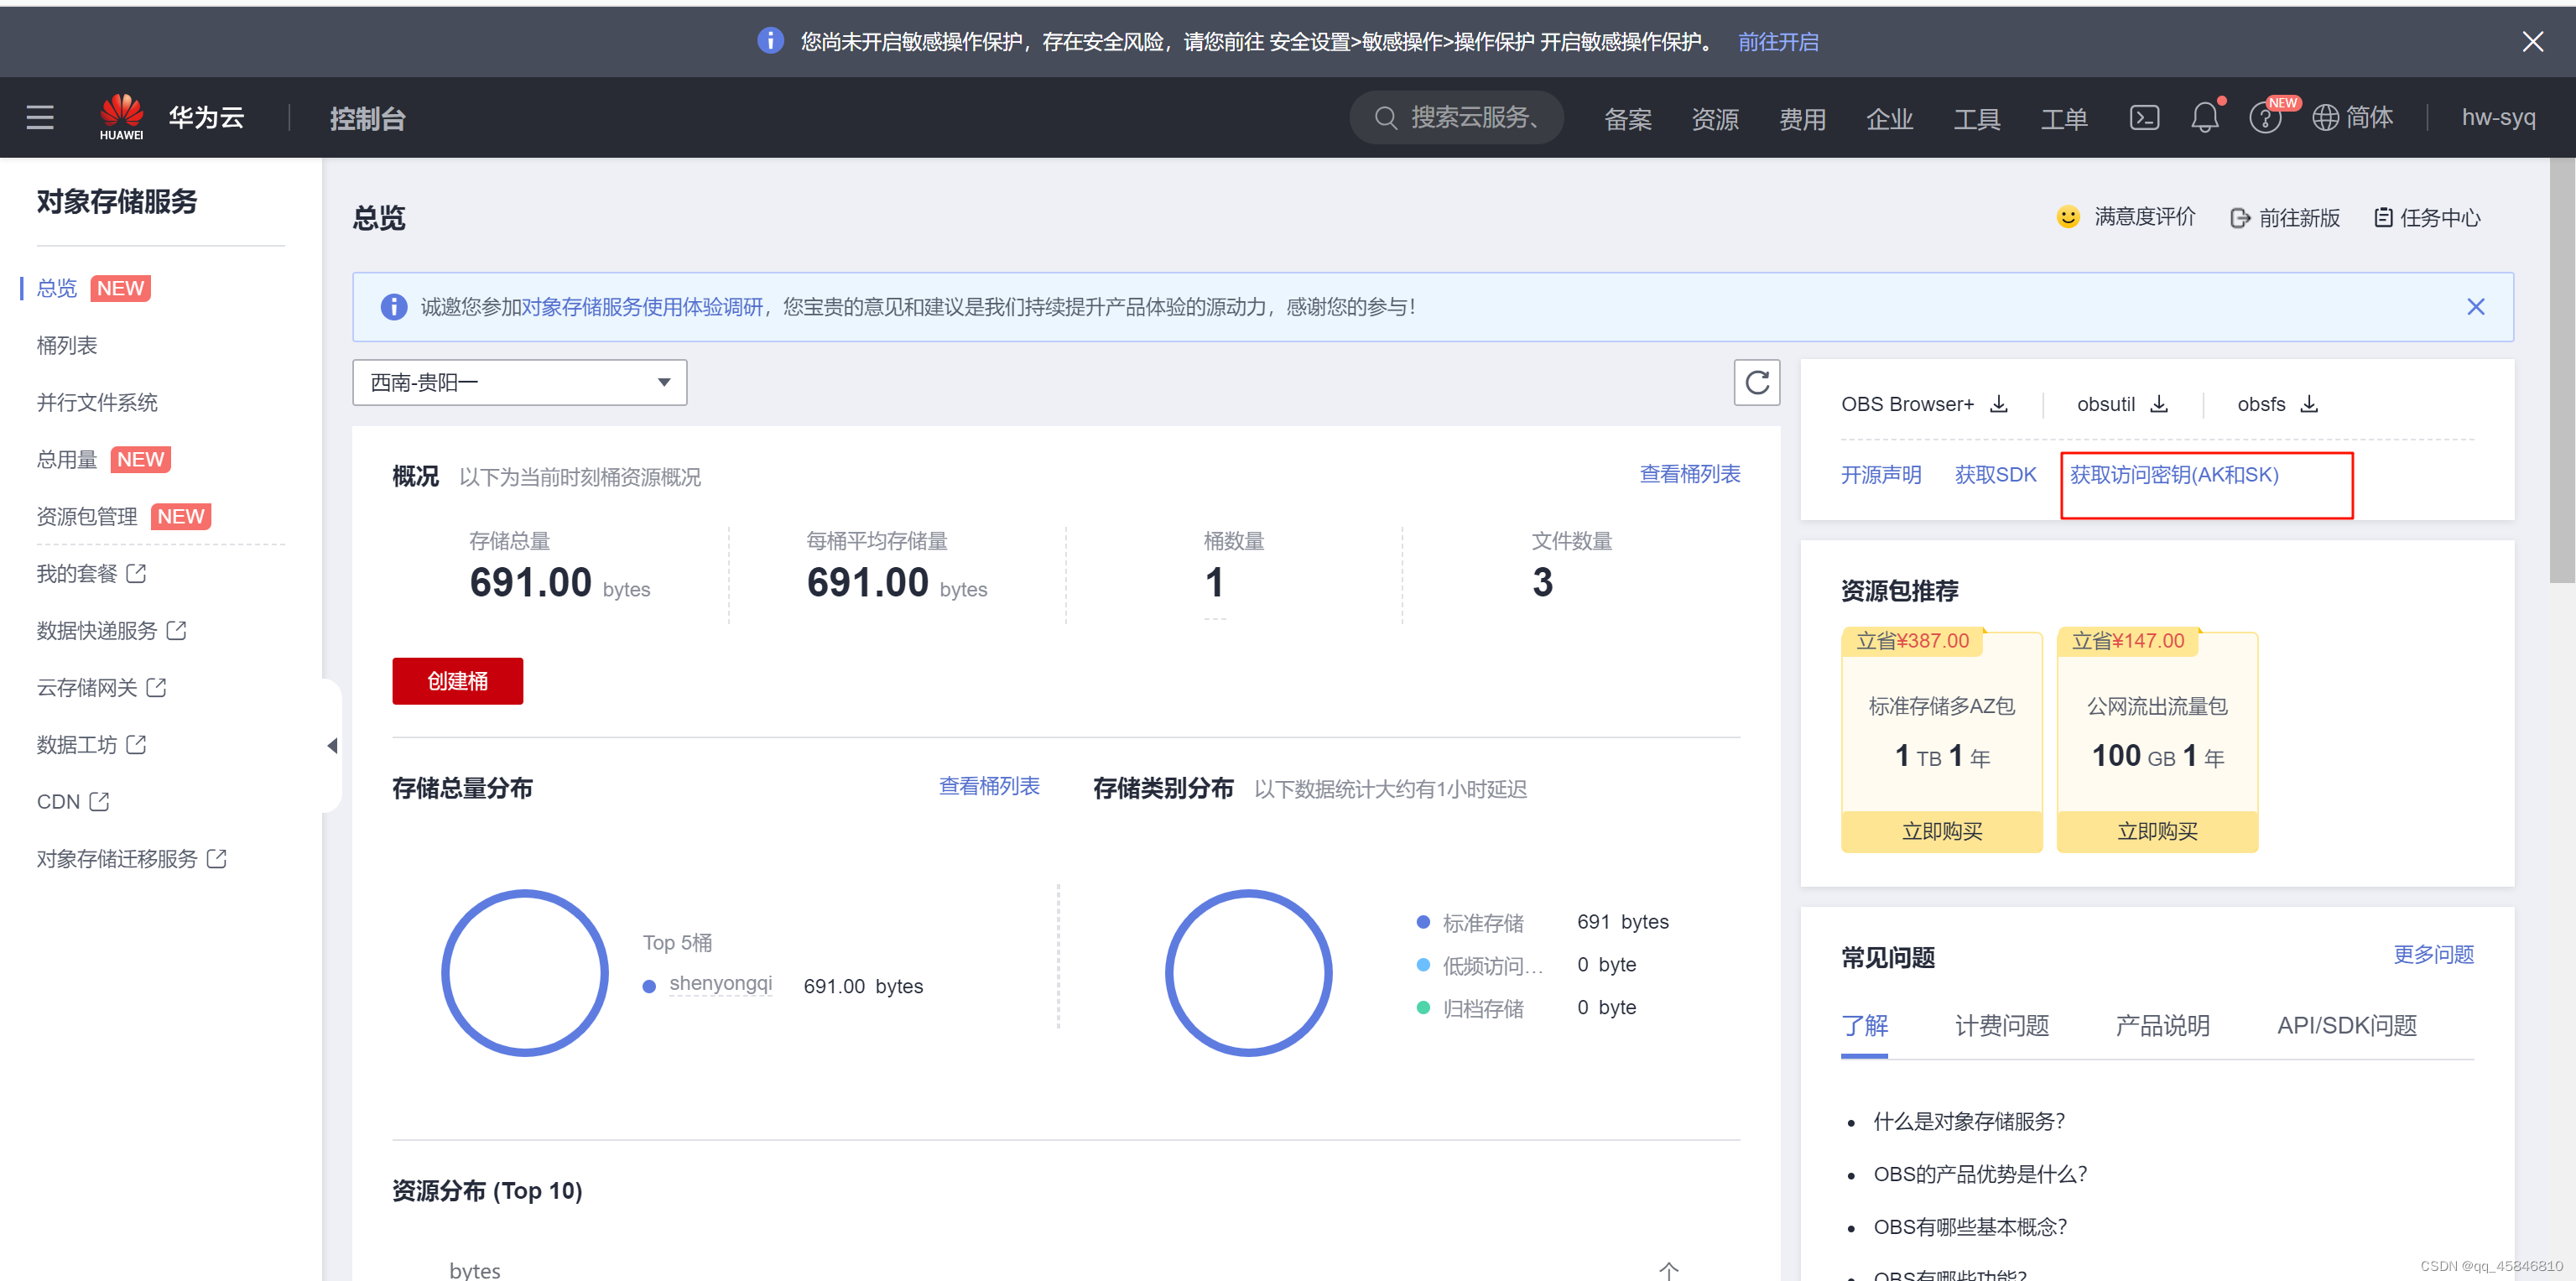Open the help question-mark icon

coord(2265,118)
